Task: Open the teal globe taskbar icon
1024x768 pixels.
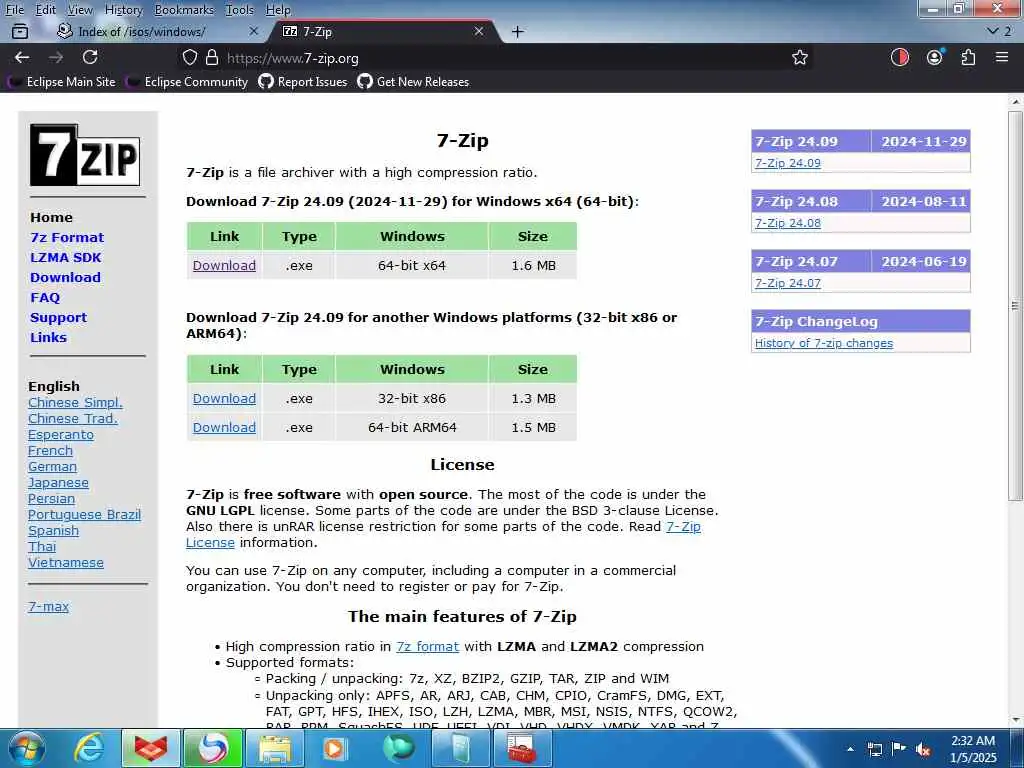Action: pyautogui.click(x=398, y=748)
